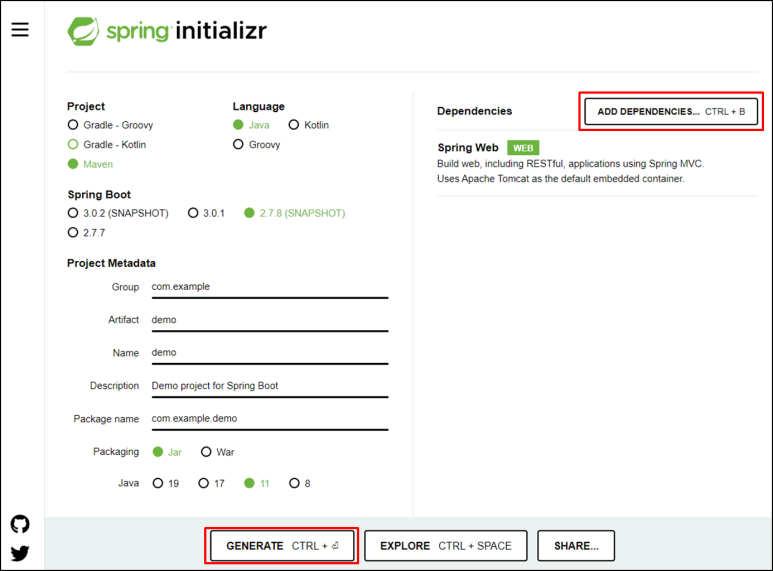Set Java version to 8
Screen dimensions: 773x571
tap(300, 483)
